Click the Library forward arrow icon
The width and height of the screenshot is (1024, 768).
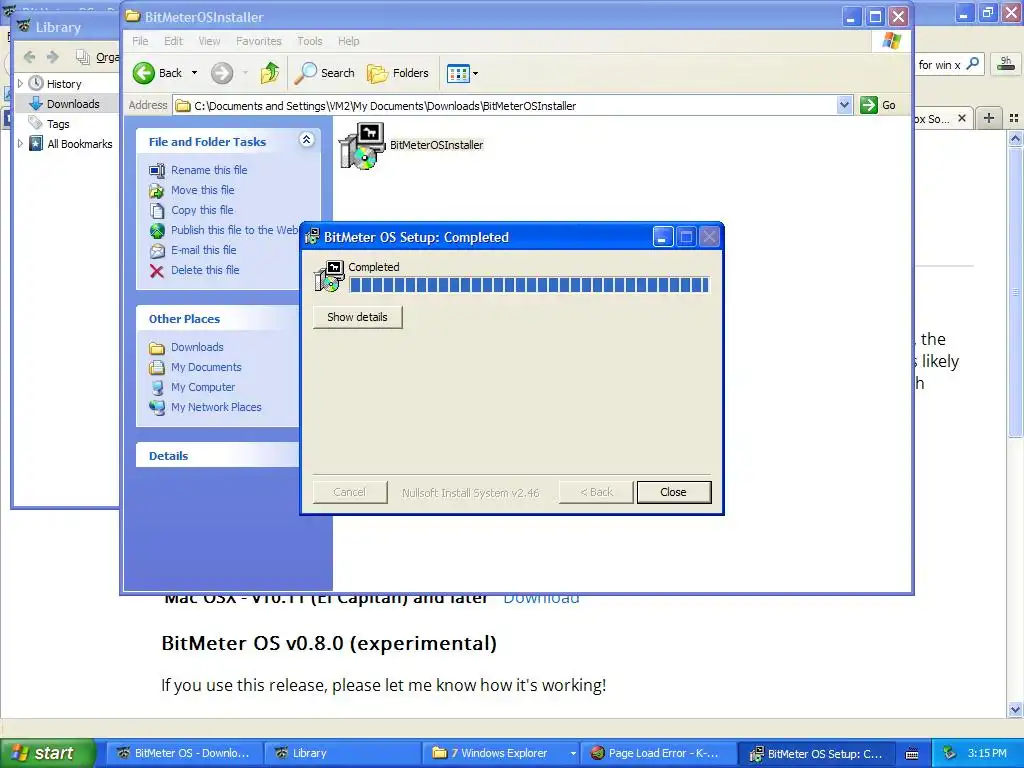click(x=53, y=57)
